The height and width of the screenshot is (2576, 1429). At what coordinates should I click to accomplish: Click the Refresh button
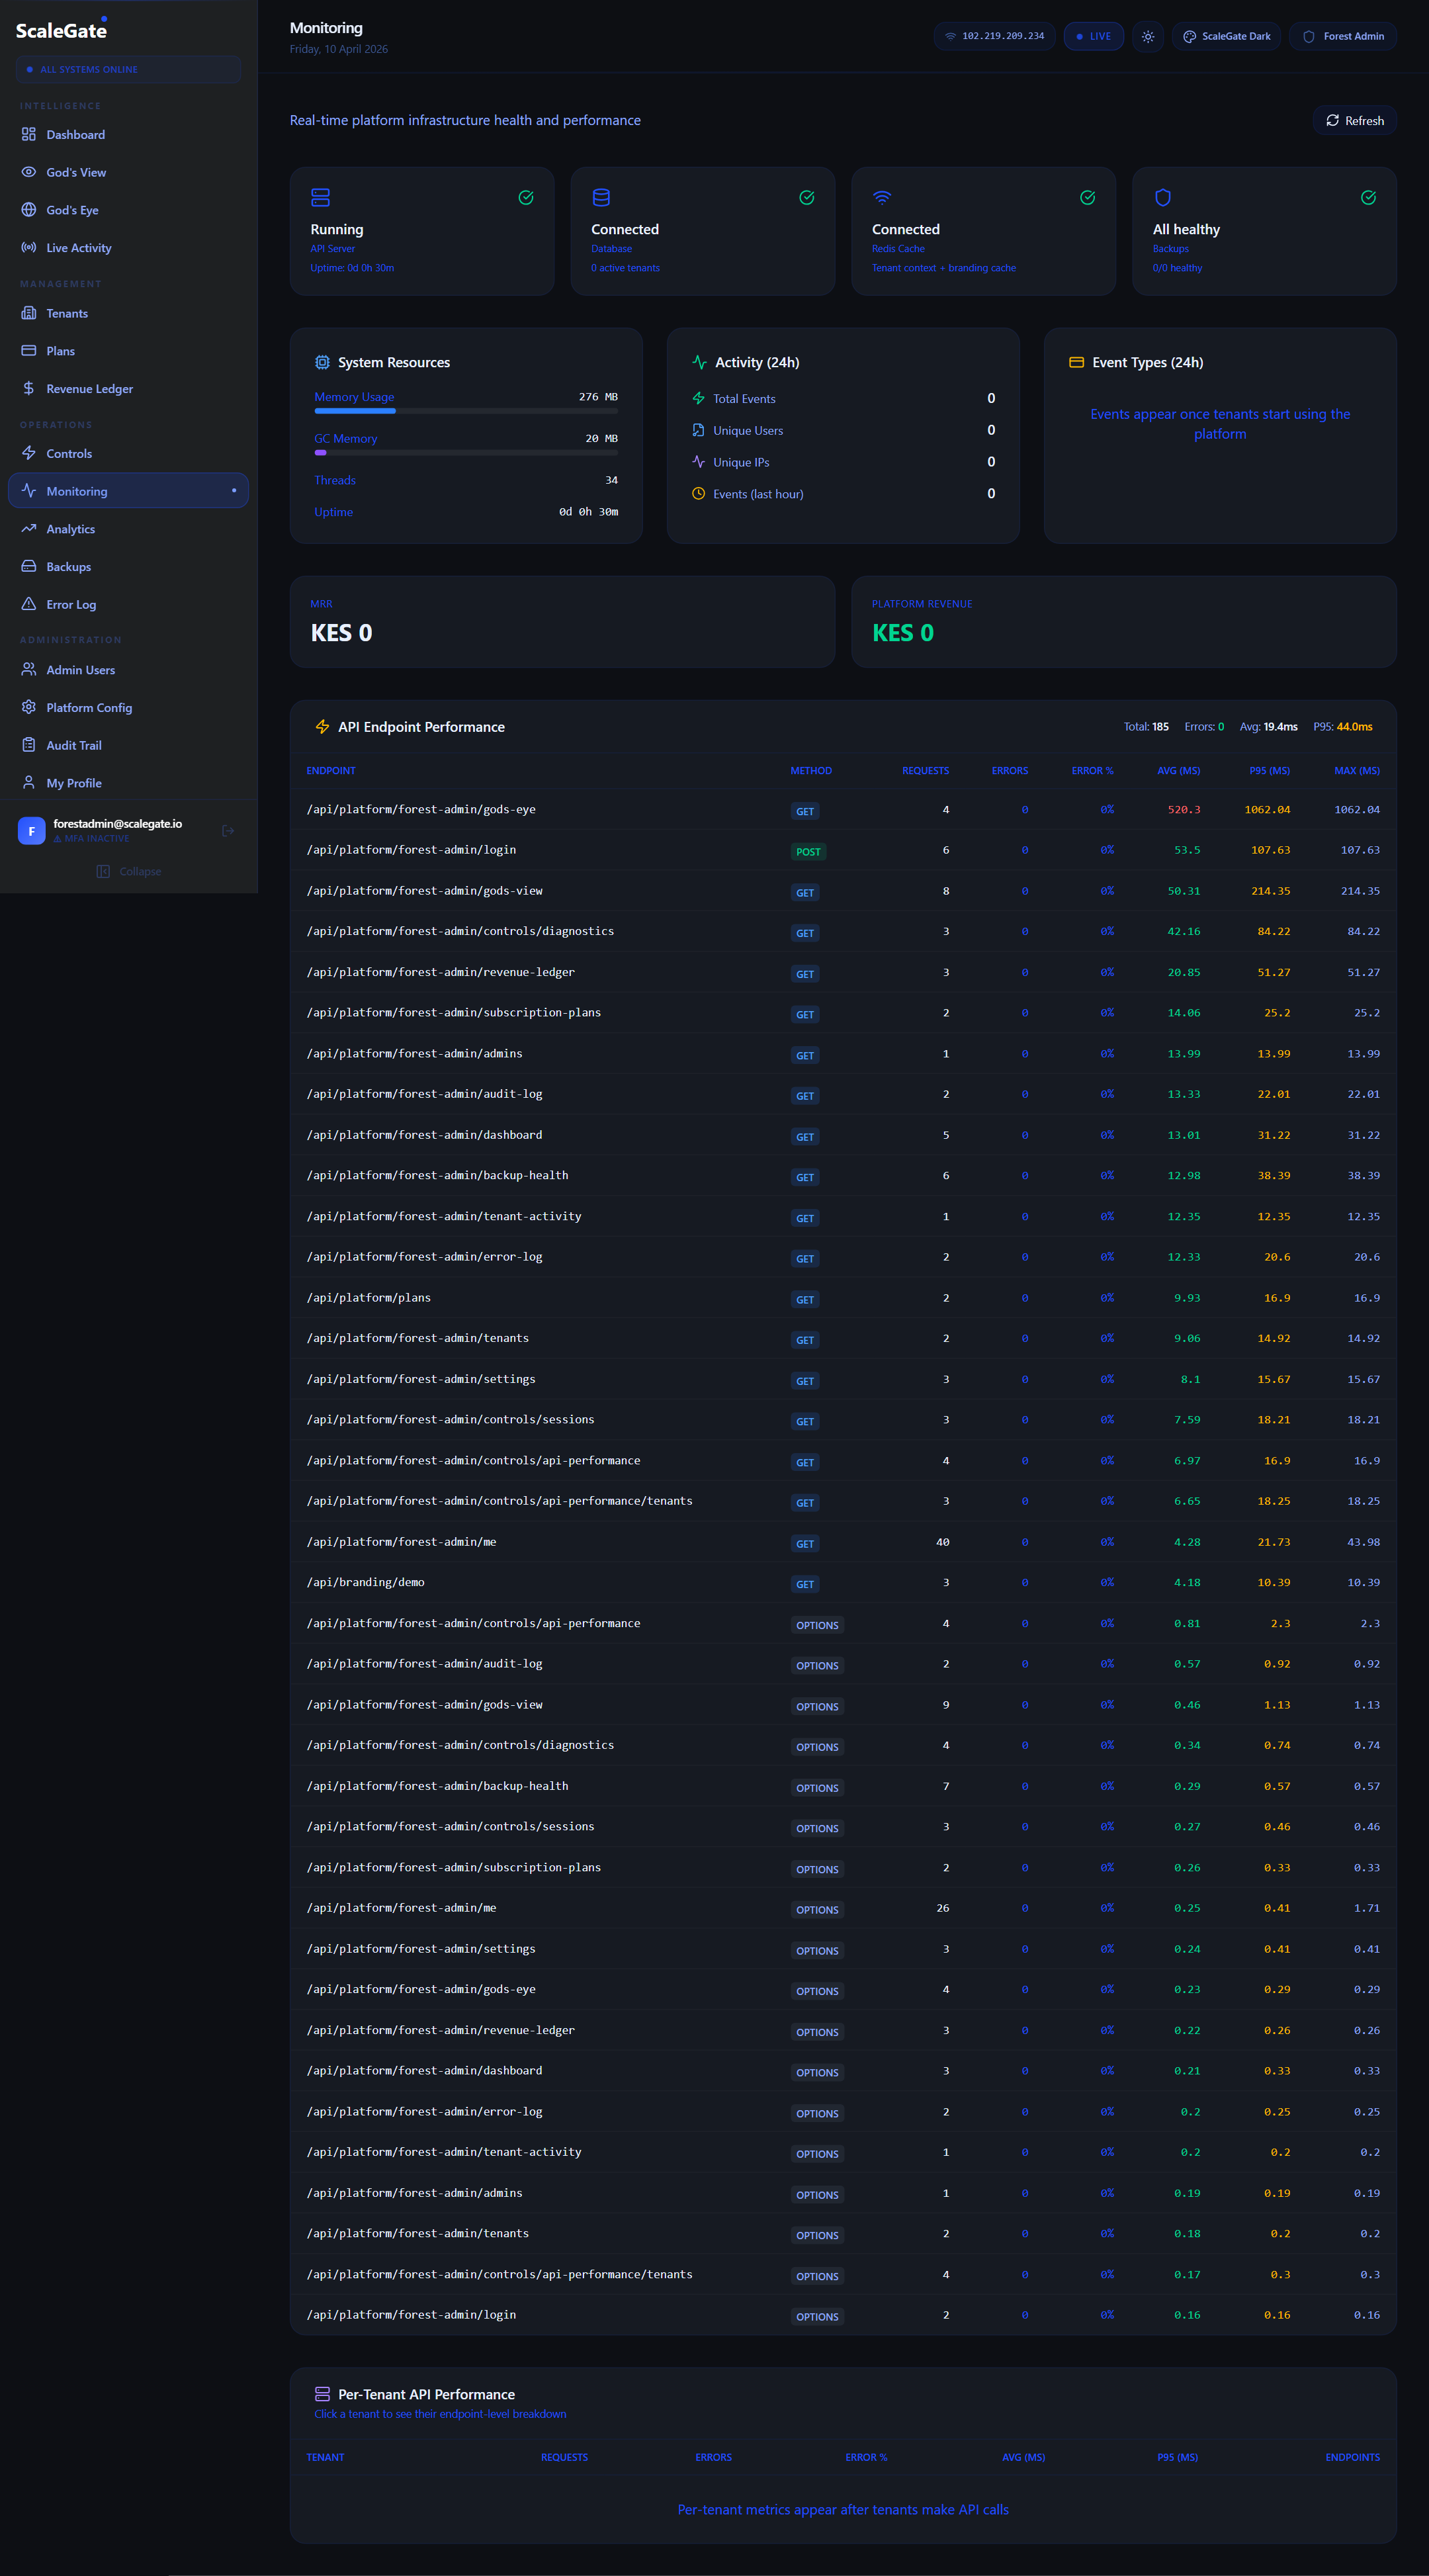tap(1354, 120)
